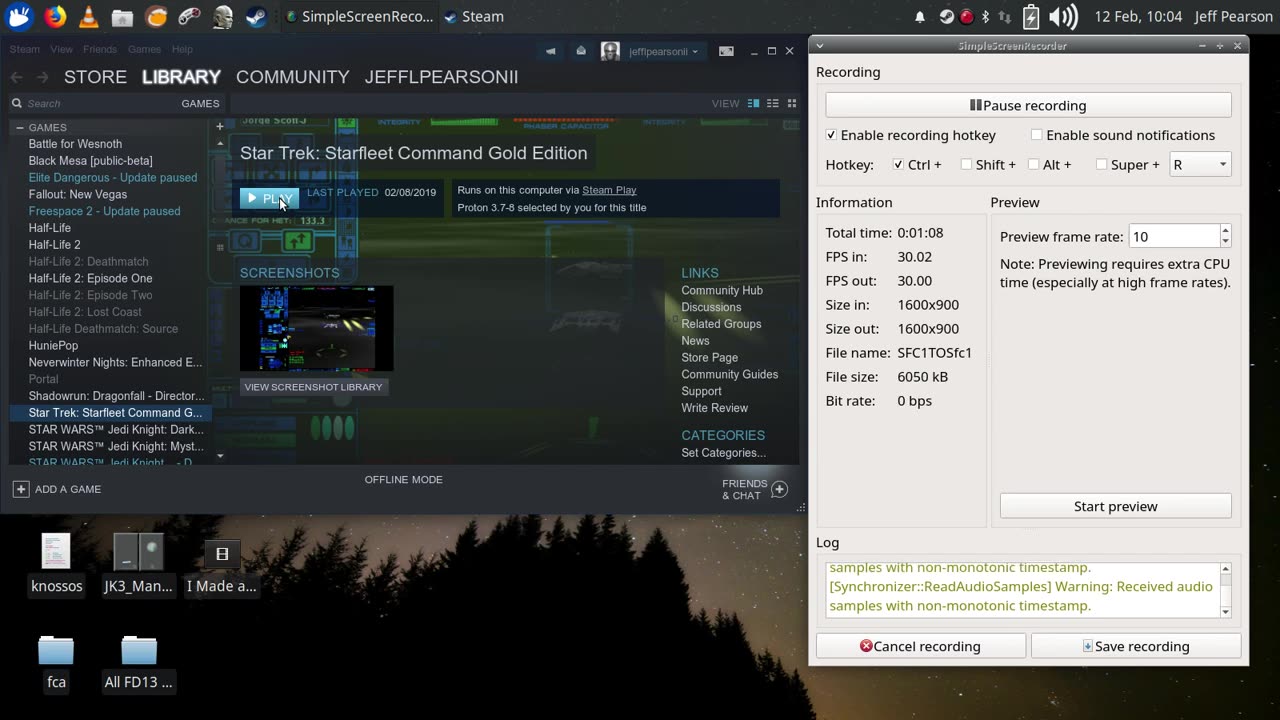
Task: Launch Firefox from the top panel
Action: tap(55, 16)
